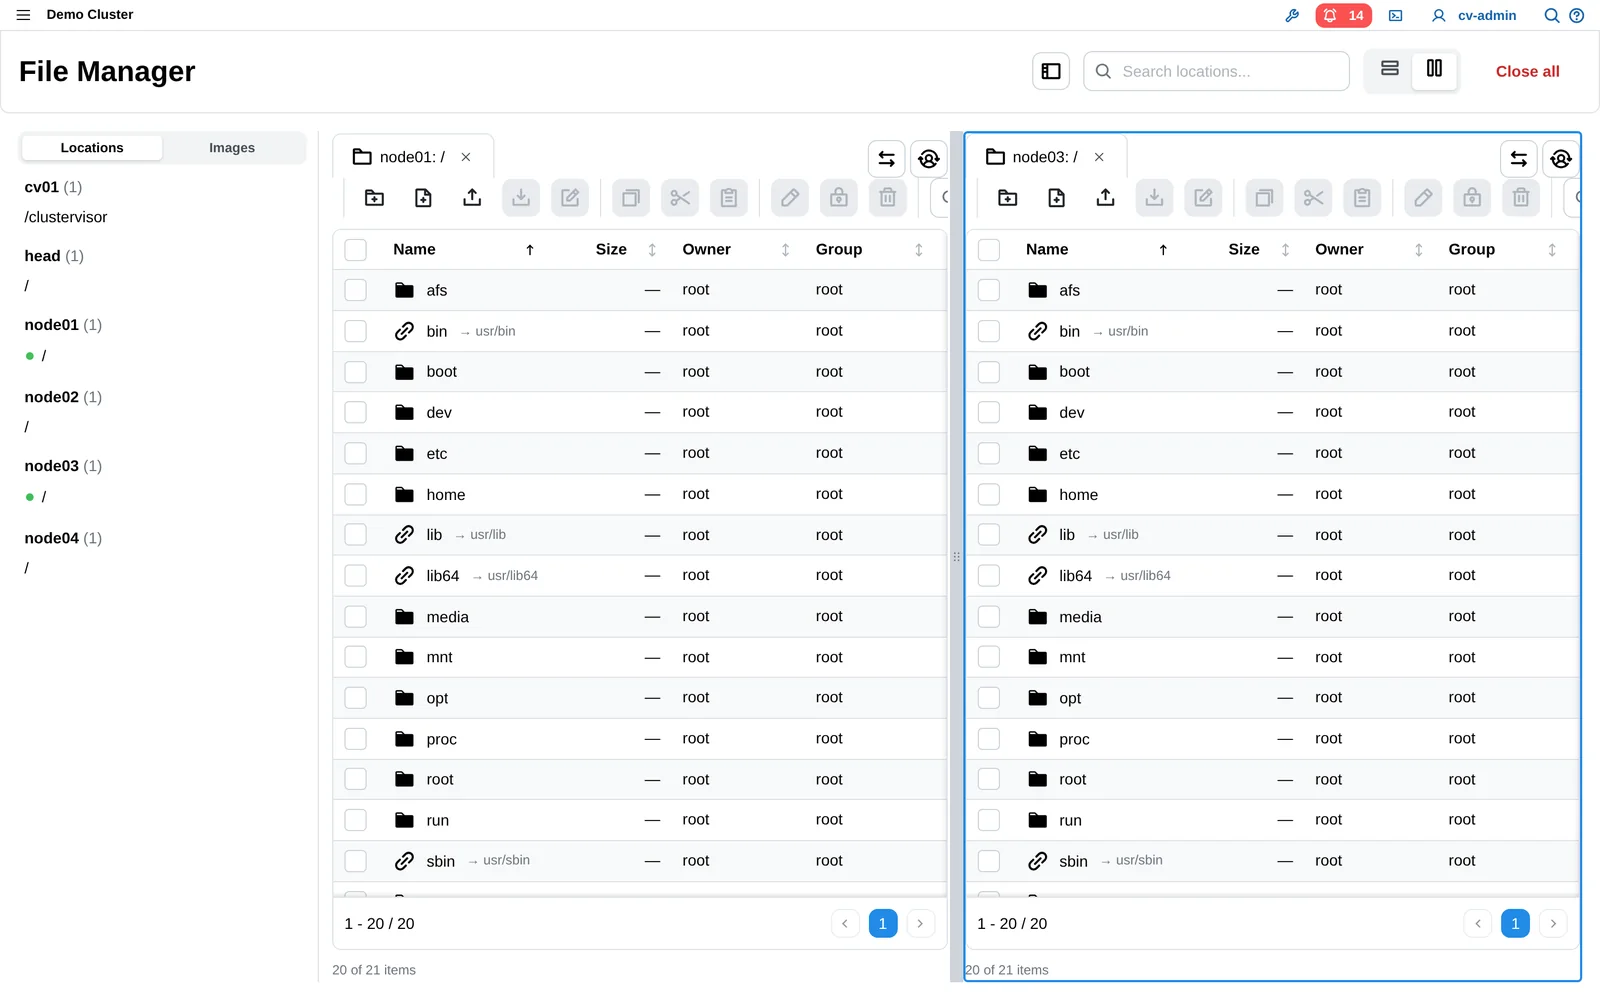Click the help question mark icon

point(1577,15)
